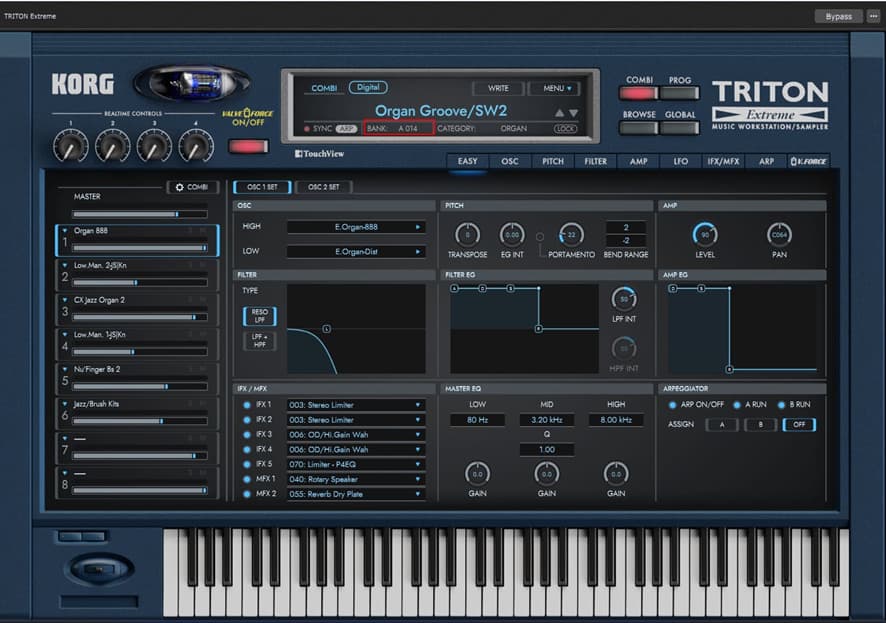Click the Bypass button
This screenshot has width=886, height=623.
point(839,16)
